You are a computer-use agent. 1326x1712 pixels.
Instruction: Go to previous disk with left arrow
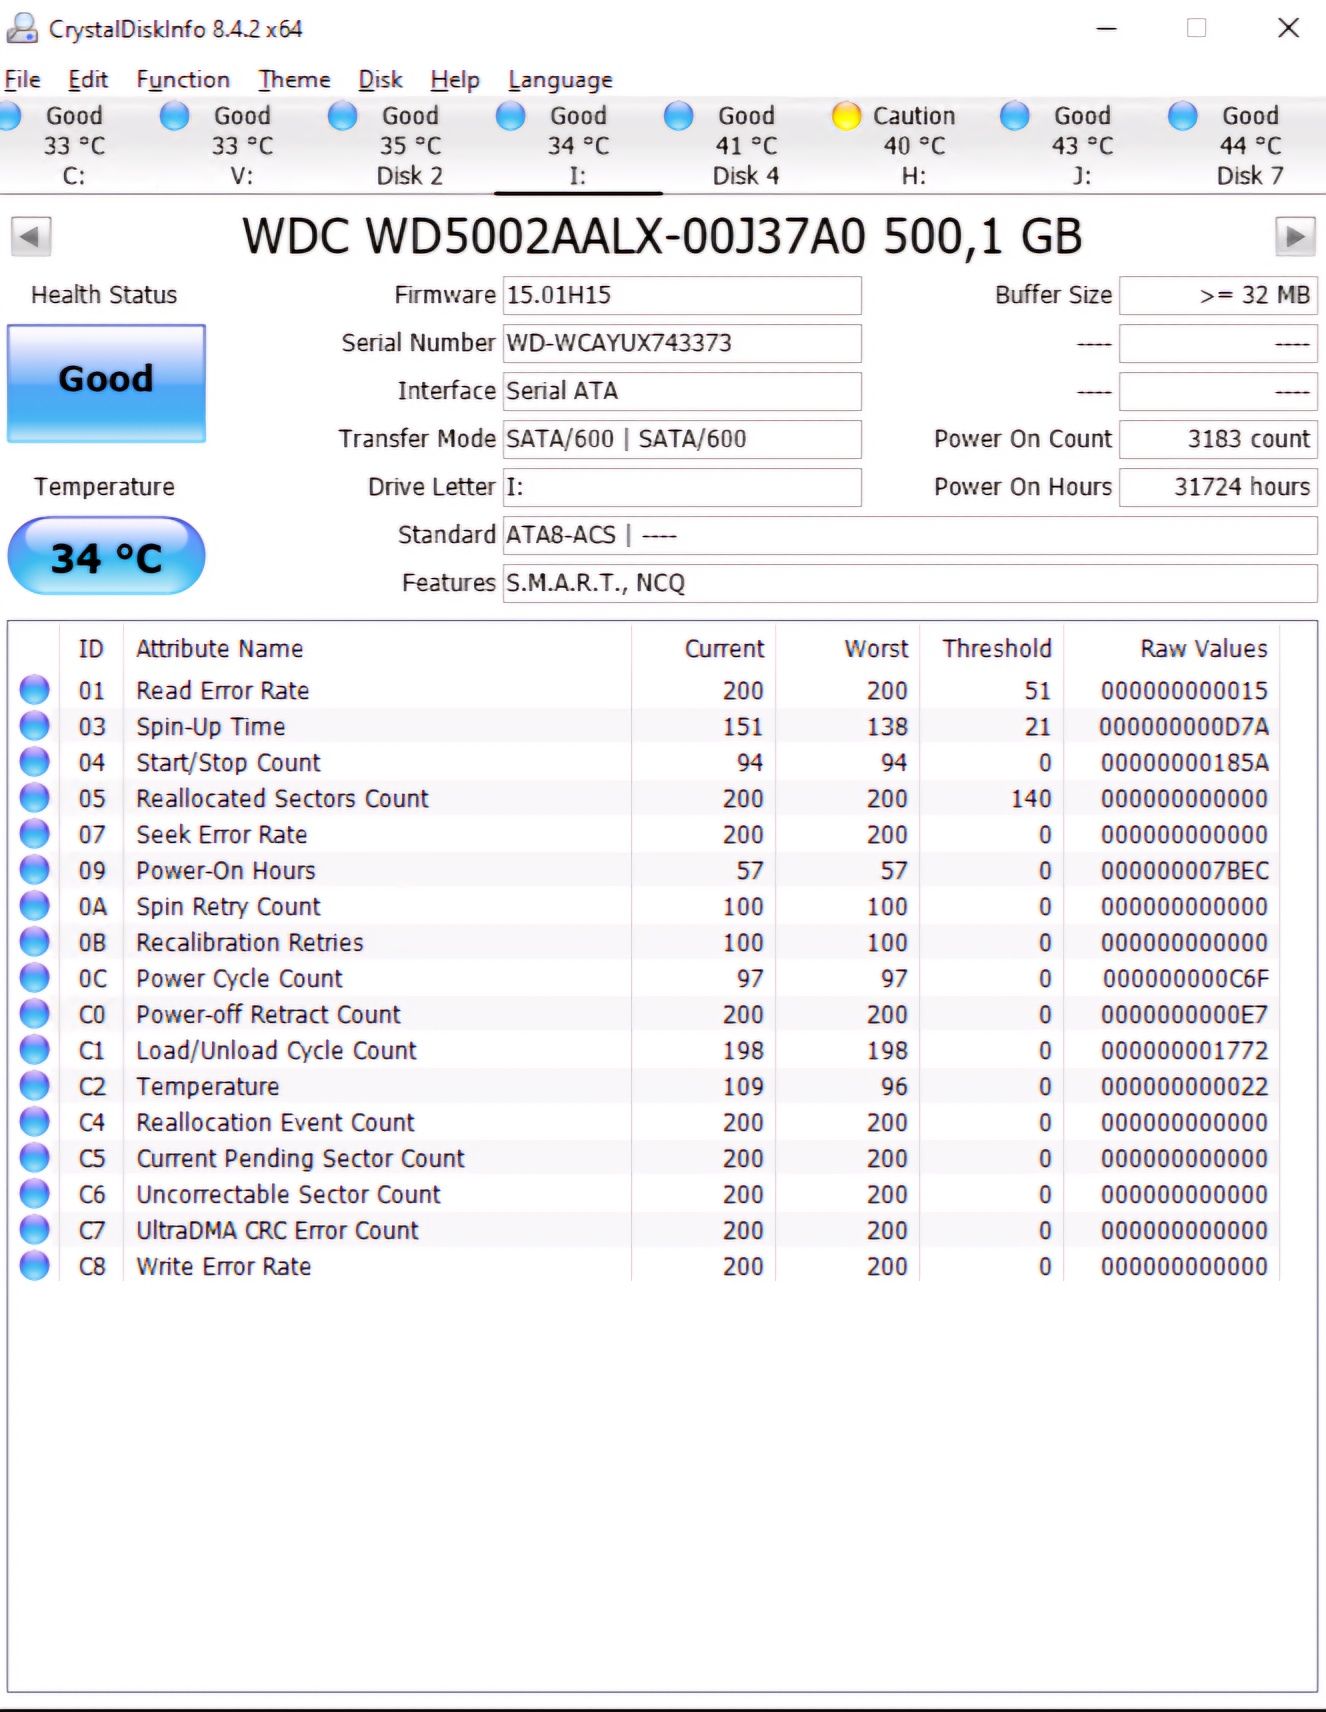(x=30, y=237)
